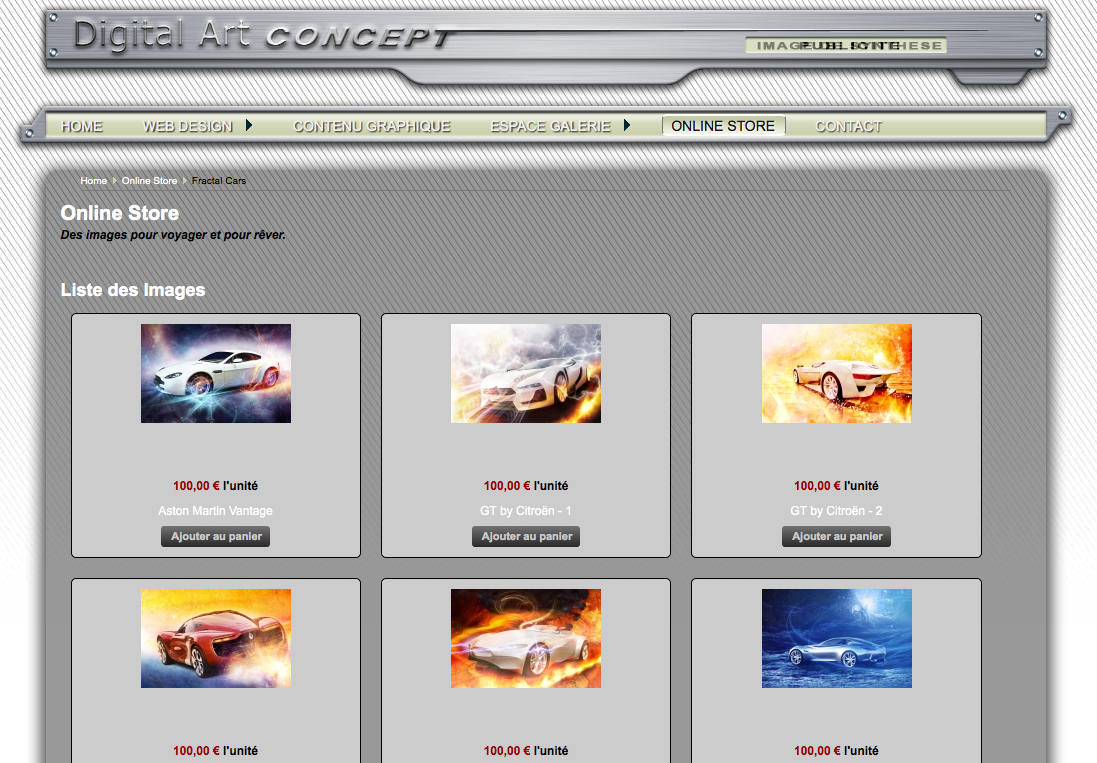Follow the Online Store breadcrumb link

149,180
